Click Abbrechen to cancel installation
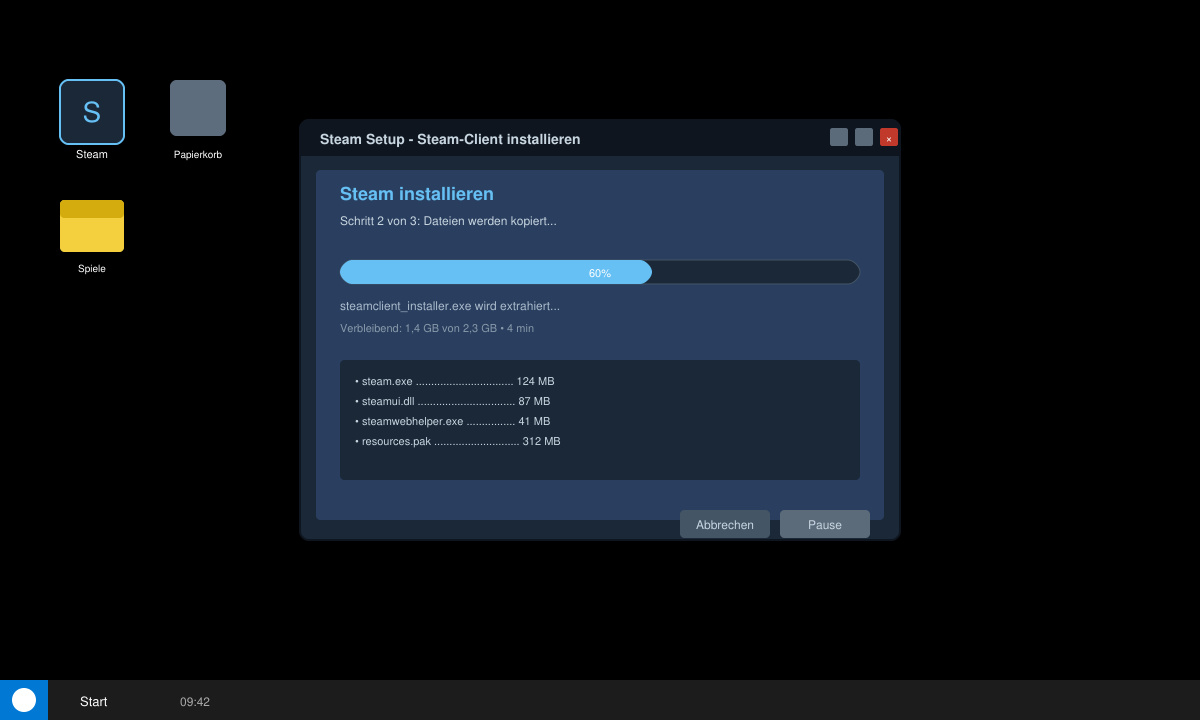 (725, 524)
